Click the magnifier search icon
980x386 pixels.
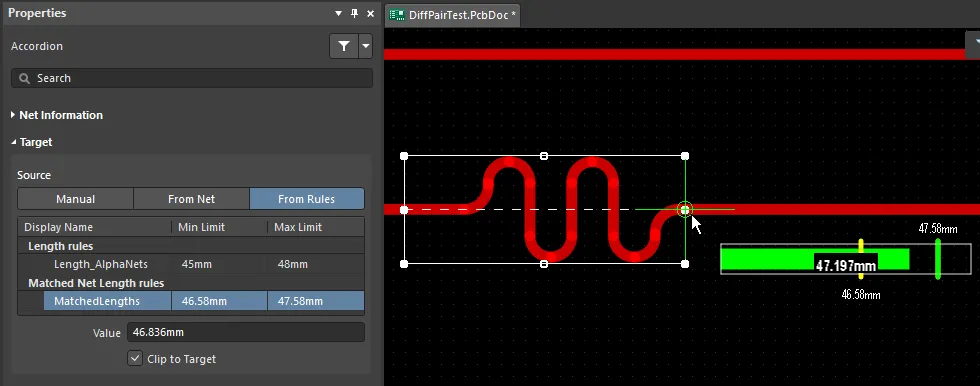[24, 78]
